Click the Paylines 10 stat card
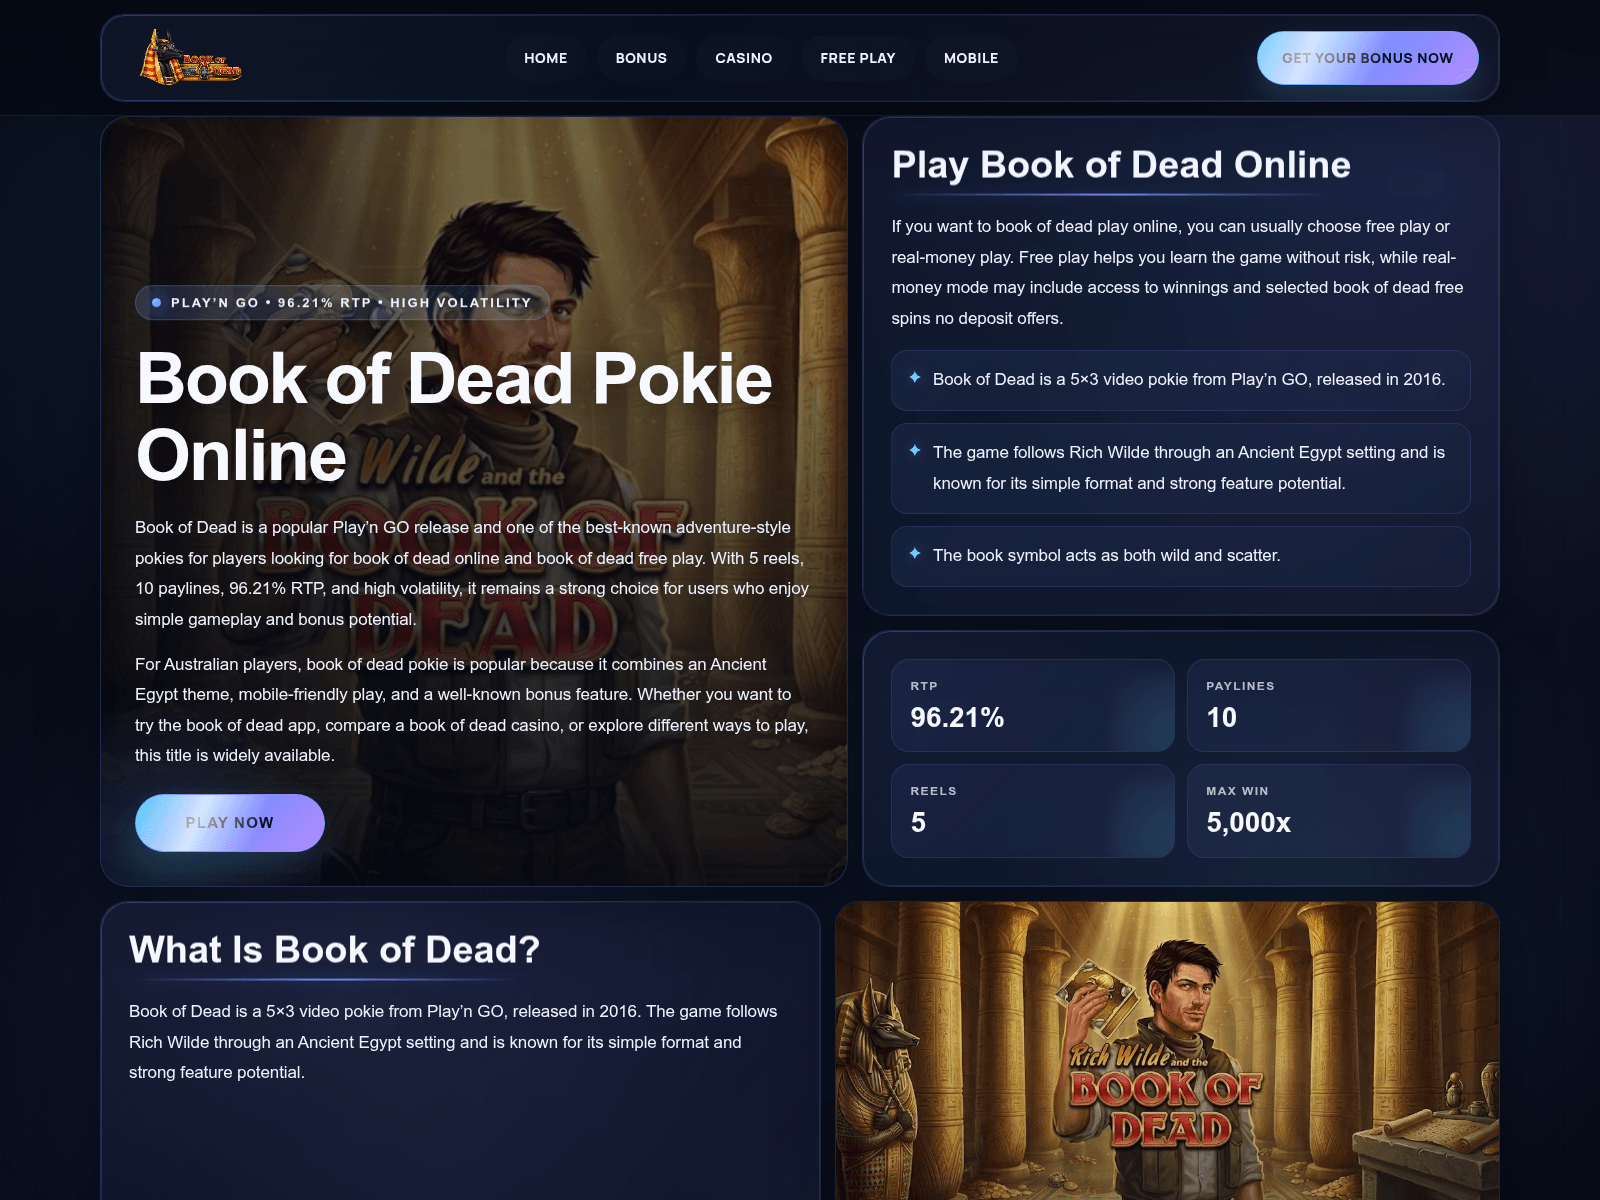The image size is (1600, 1200). click(1329, 705)
